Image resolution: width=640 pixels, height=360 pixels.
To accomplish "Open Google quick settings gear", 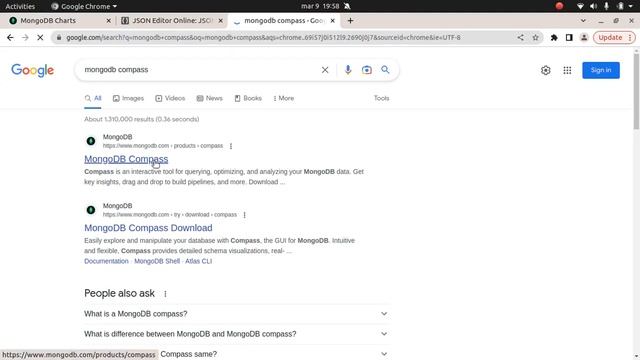I will tap(546, 70).
